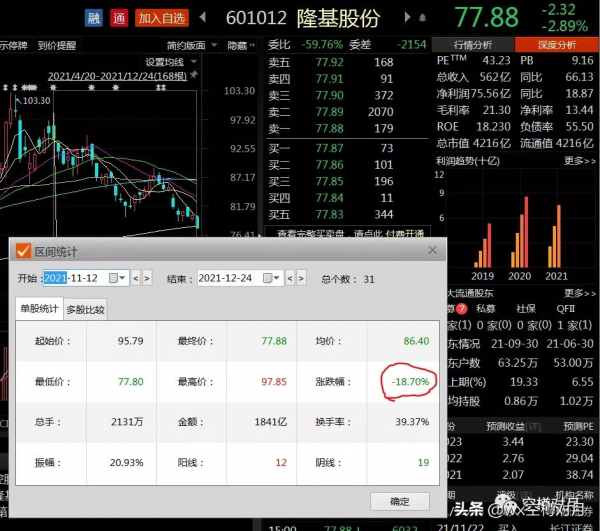Step end date forward with > button
The image size is (600, 531).
pyautogui.click(x=301, y=278)
